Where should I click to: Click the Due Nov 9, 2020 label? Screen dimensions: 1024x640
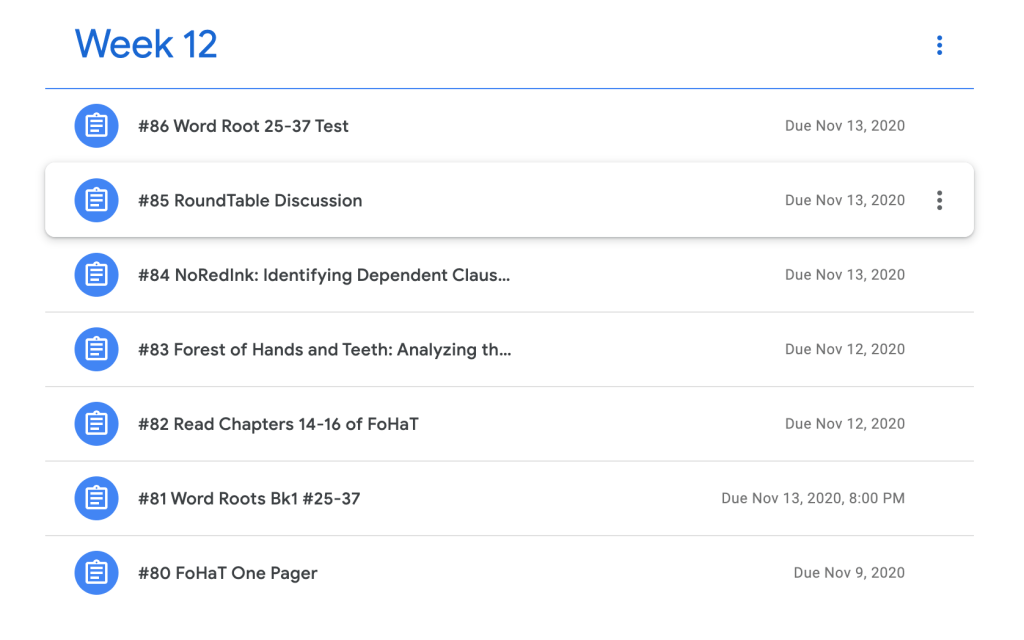(848, 573)
